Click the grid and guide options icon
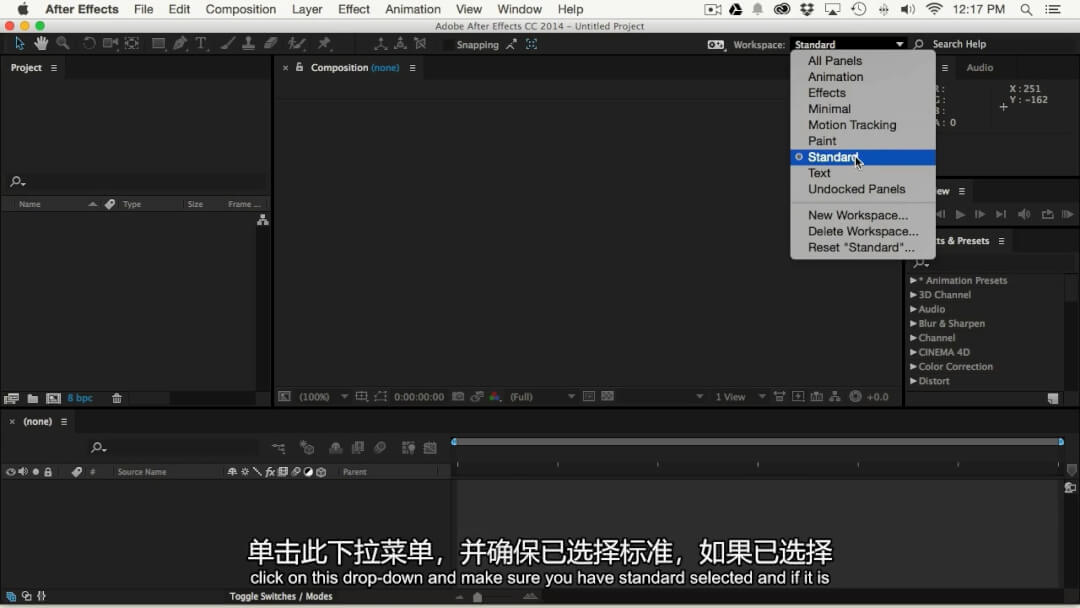This screenshot has height=608, width=1080. [362, 397]
